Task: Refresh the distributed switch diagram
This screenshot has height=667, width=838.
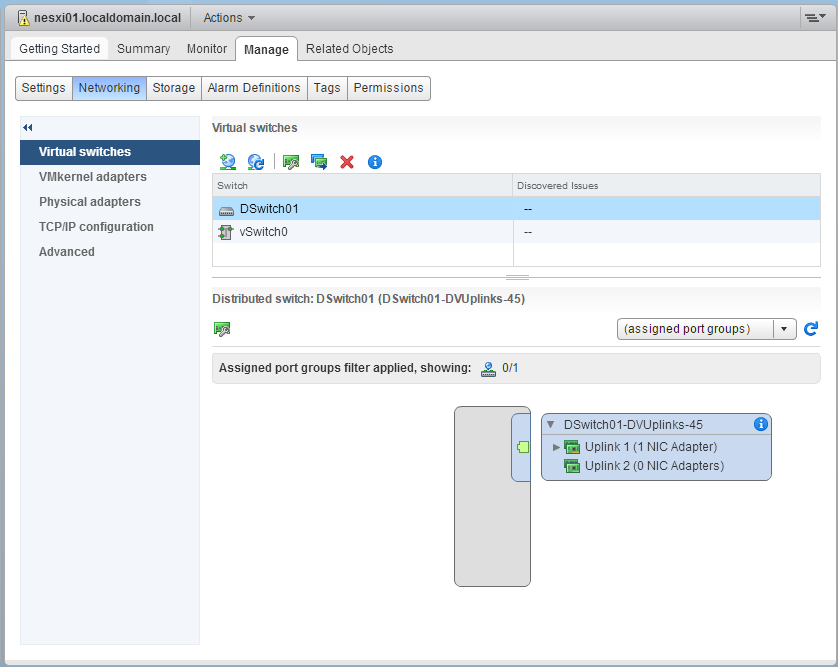Action: (x=811, y=329)
